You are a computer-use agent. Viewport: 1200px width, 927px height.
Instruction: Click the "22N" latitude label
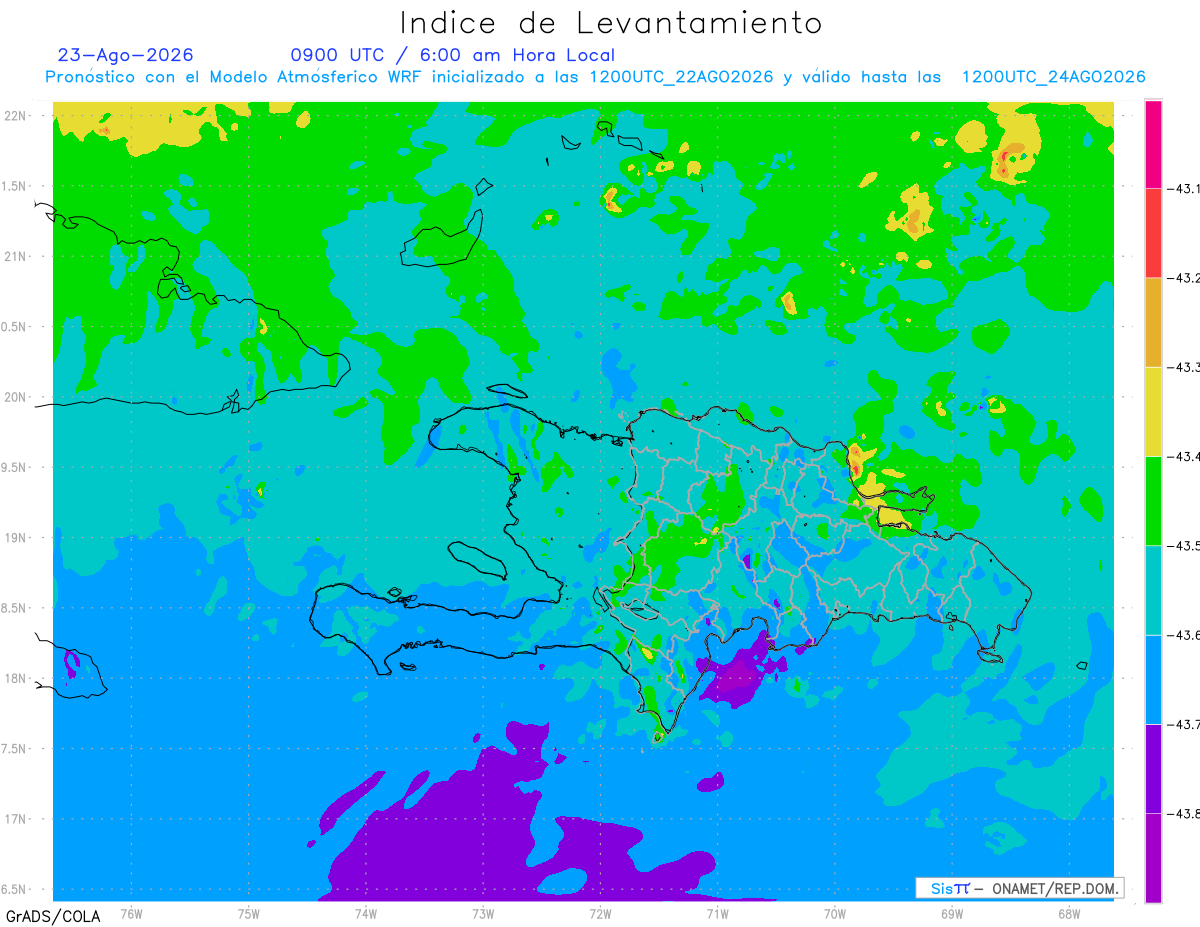(16, 115)
